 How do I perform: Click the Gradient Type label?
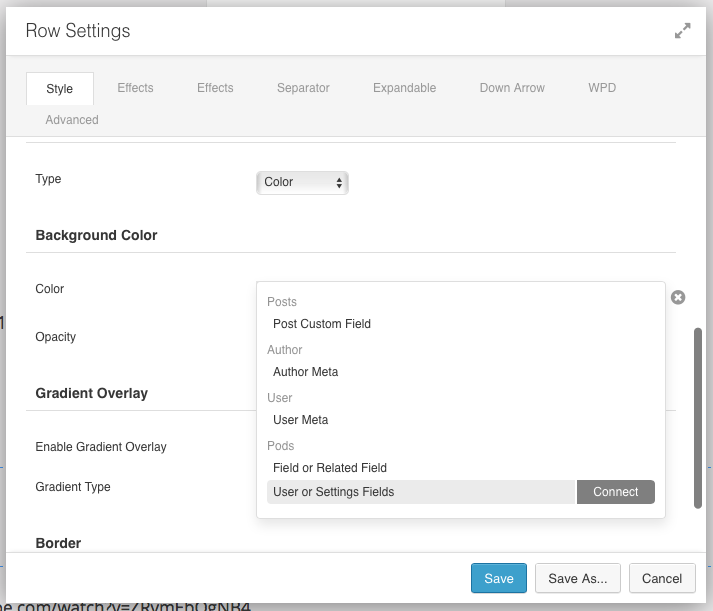73,487
